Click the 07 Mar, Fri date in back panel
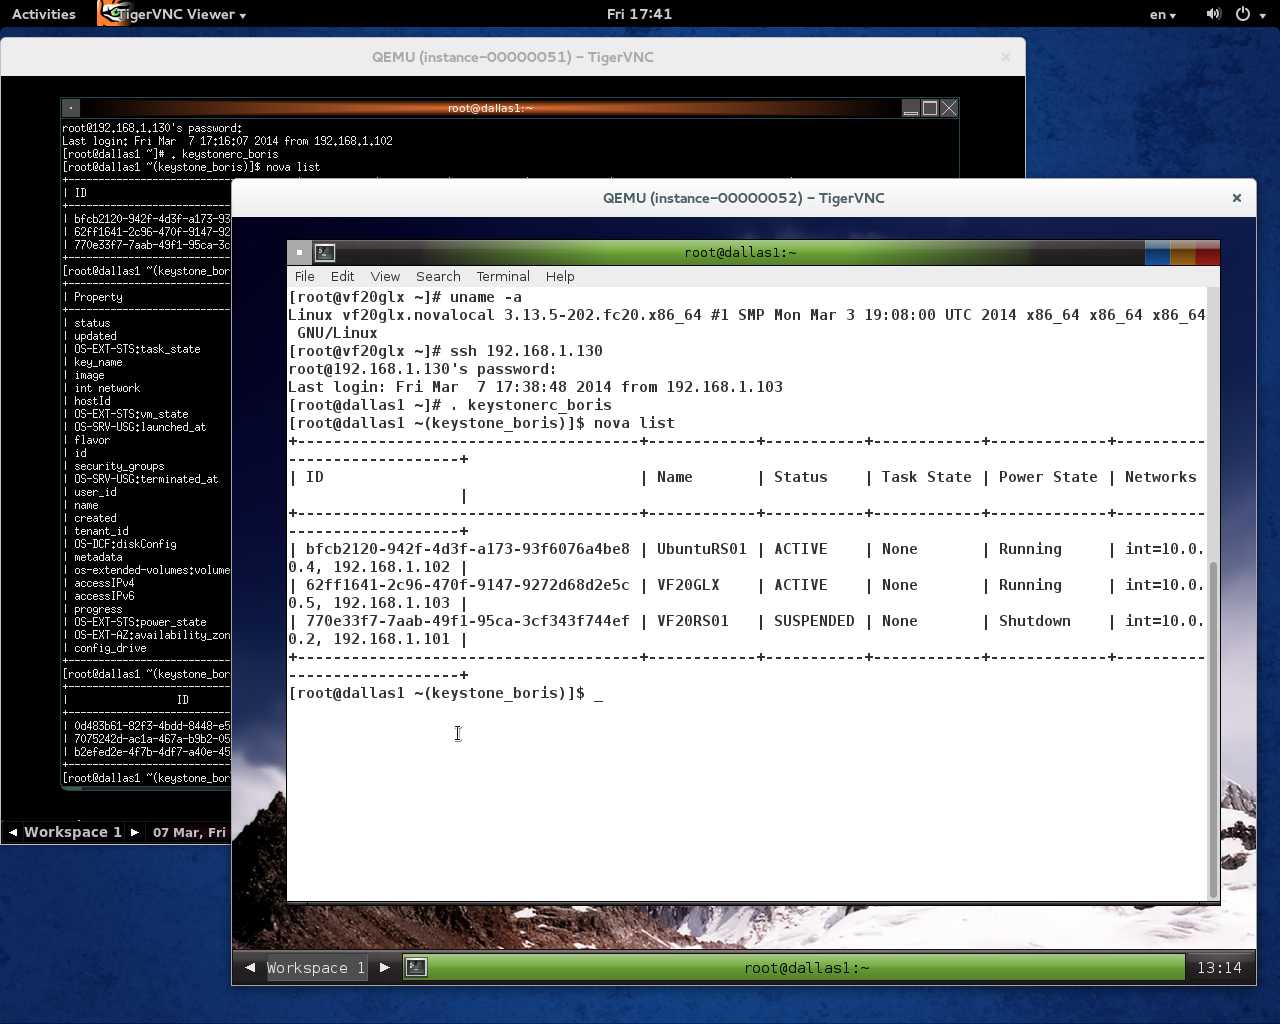 pos(189,832)
